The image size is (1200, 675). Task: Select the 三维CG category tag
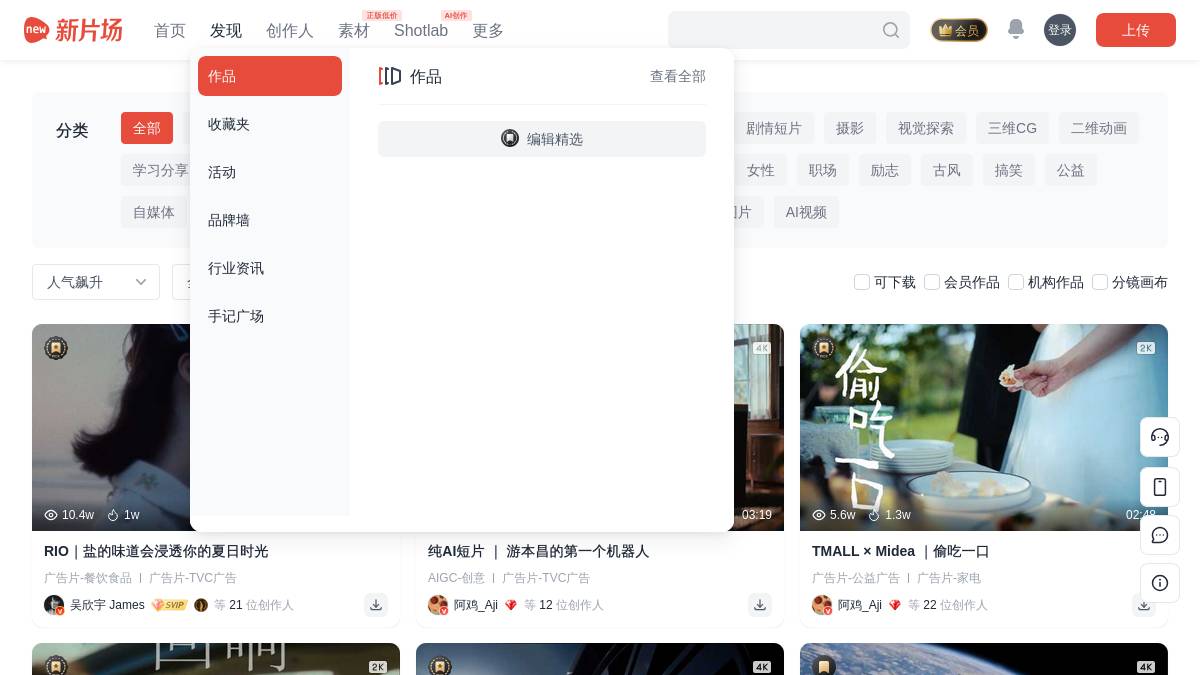(x=1012, y=128)
